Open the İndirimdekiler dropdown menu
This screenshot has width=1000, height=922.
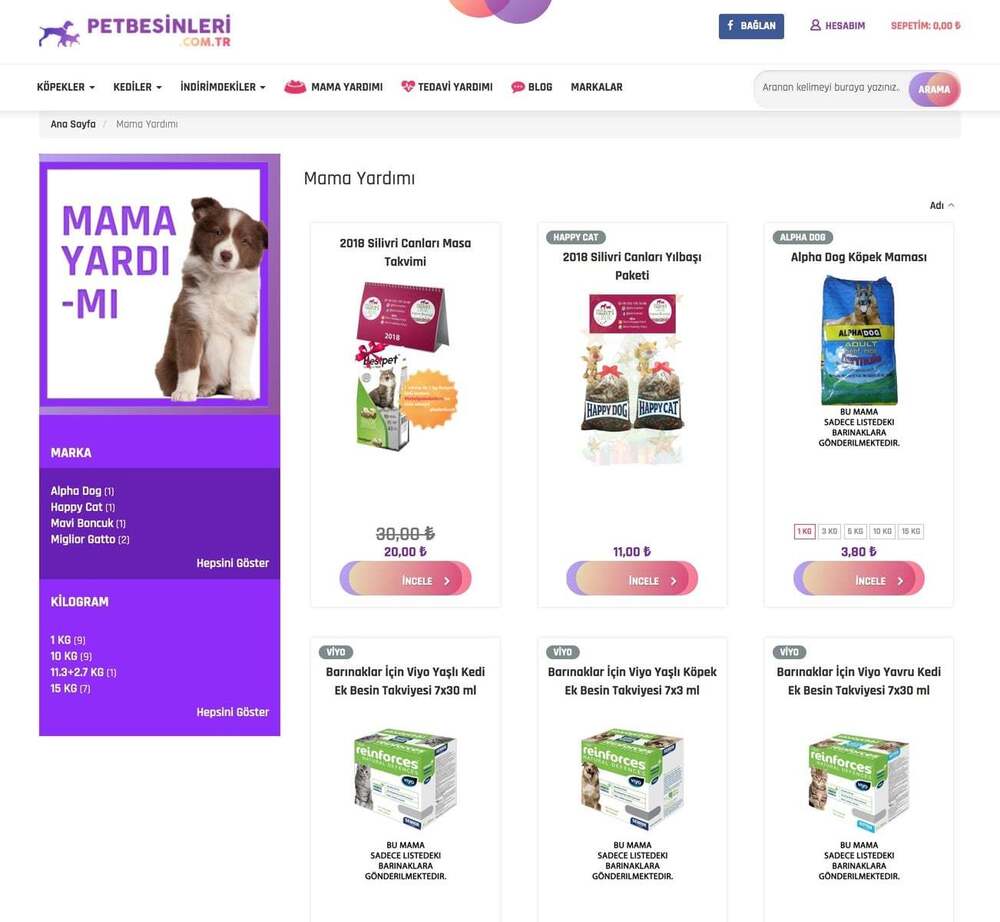coord(223,87)
